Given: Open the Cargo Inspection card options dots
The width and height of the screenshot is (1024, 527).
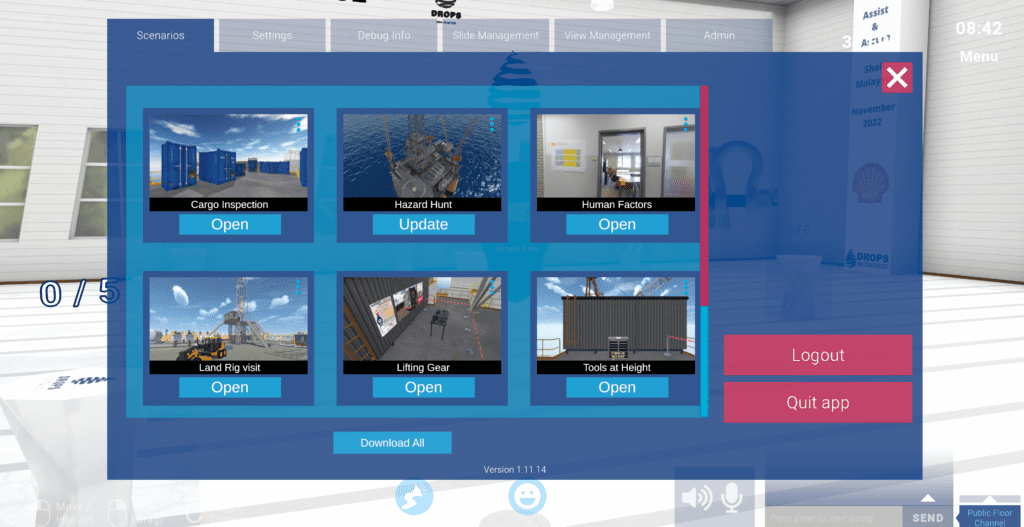Looking at the screenshot, I should (x=299, y=125).
